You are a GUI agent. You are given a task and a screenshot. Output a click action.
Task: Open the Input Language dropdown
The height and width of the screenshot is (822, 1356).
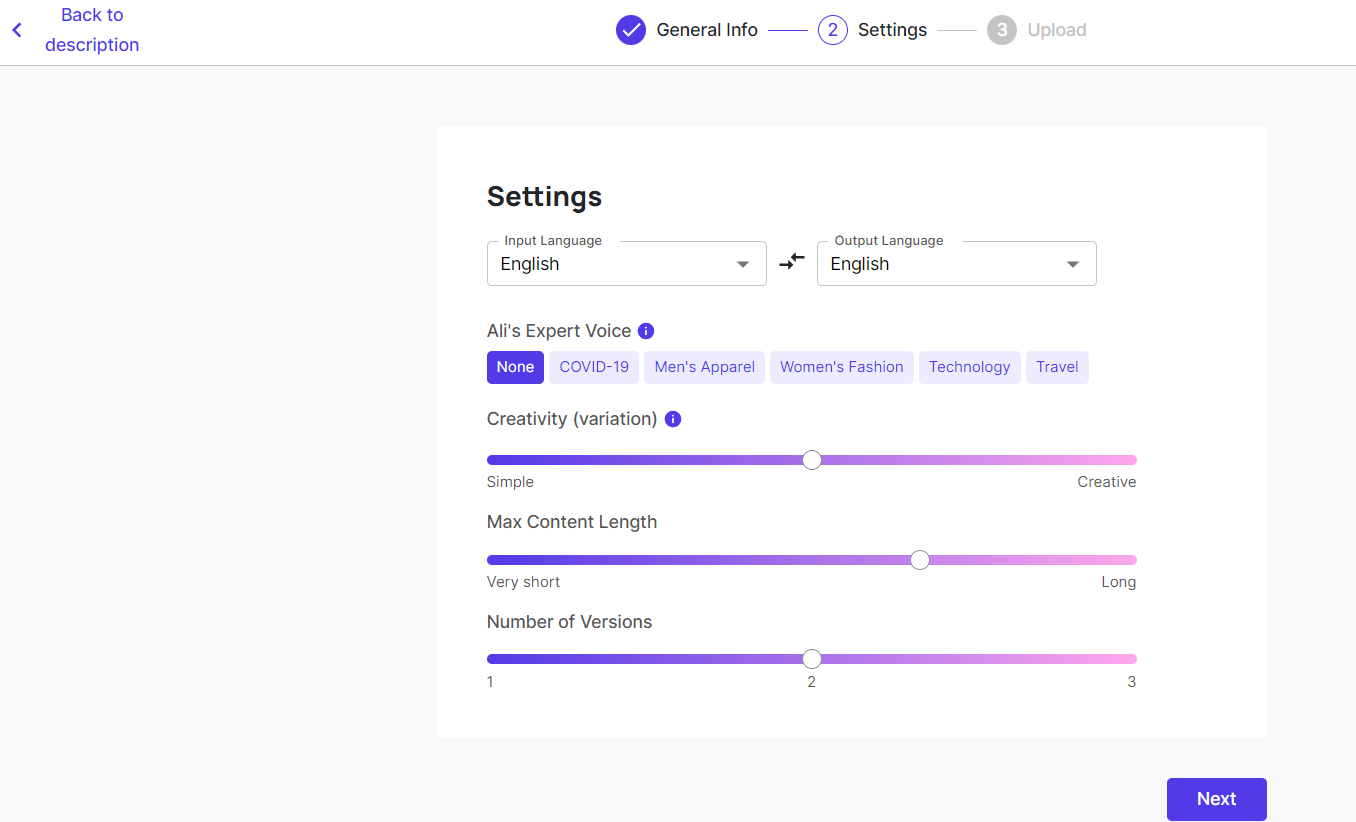[x=626, y=264]
